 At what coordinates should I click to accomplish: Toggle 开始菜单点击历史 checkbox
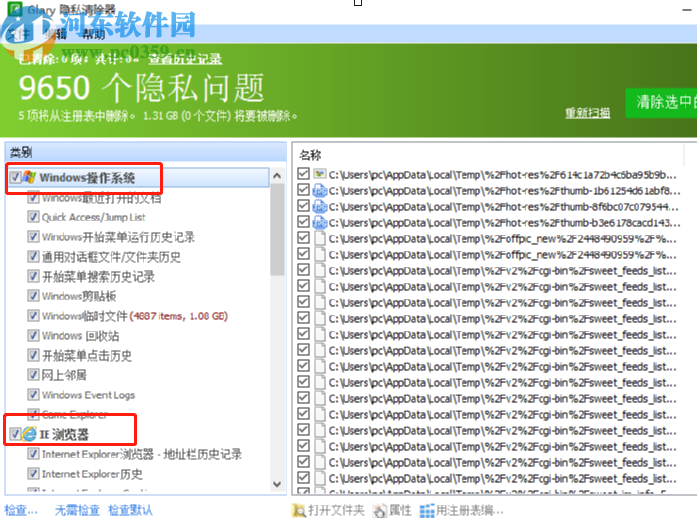(33, 355)
